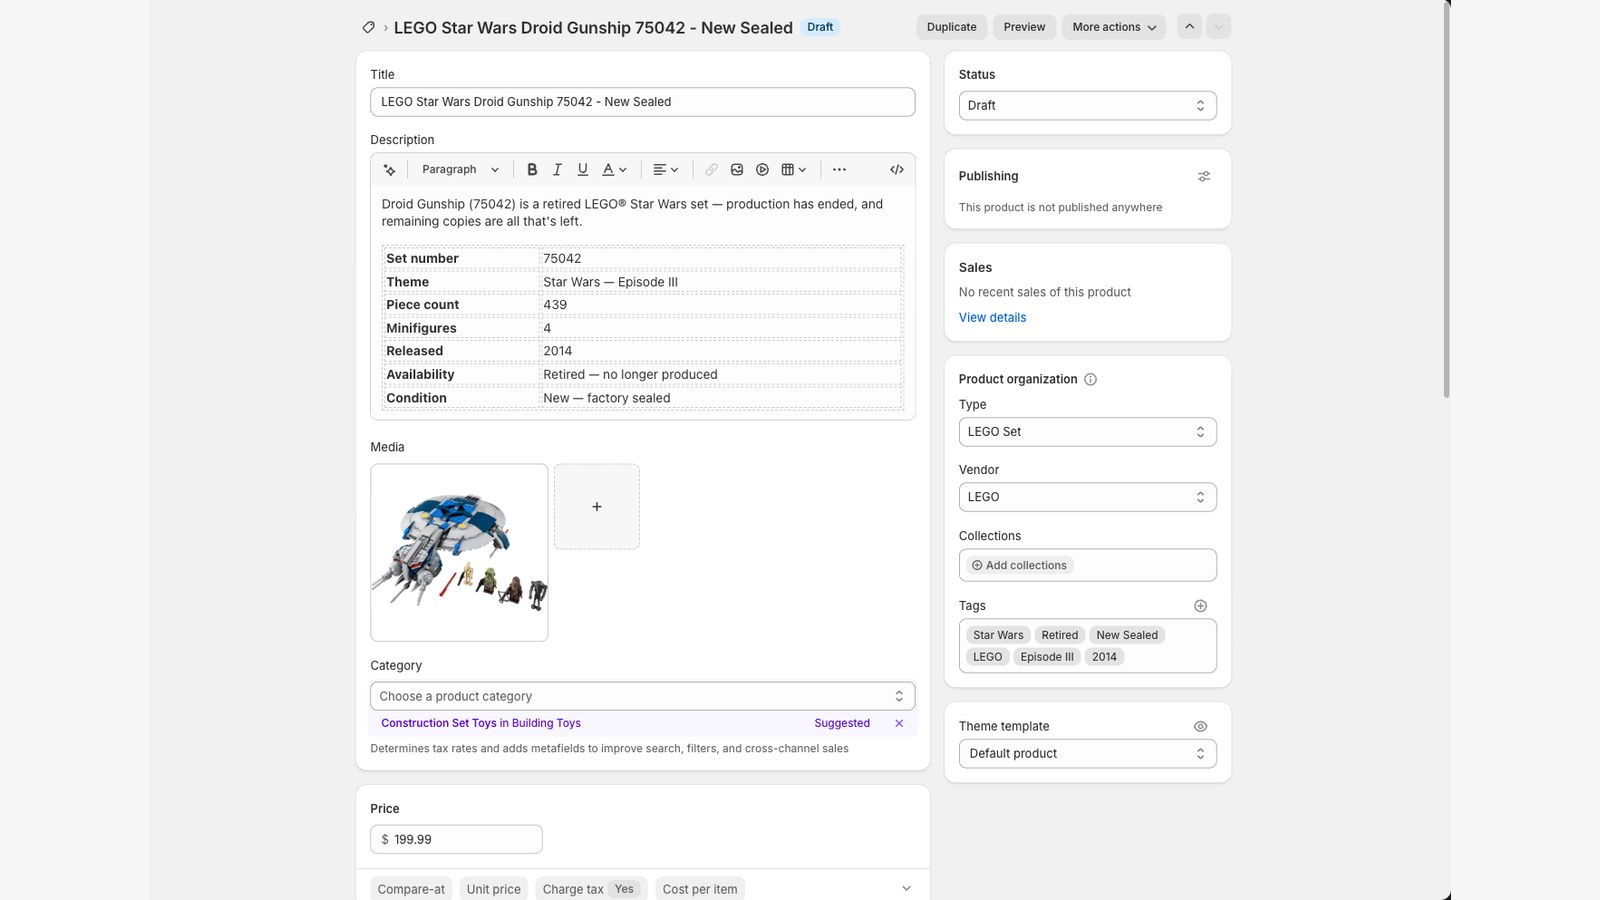
Task: Go to previous product arrow
Action: tap(1189, 27)
